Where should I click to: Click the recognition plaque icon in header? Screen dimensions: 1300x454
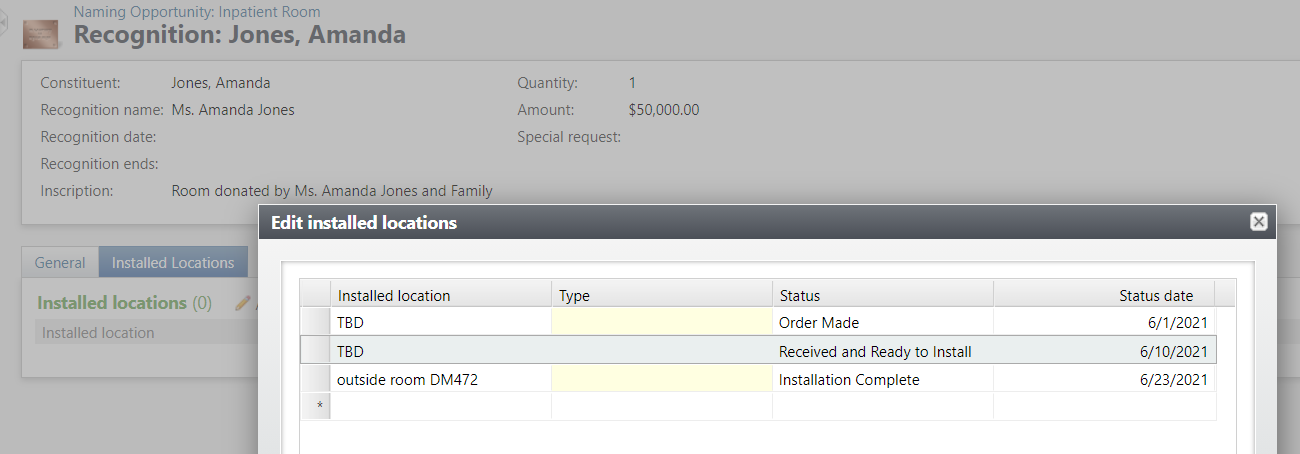(42, 33)
